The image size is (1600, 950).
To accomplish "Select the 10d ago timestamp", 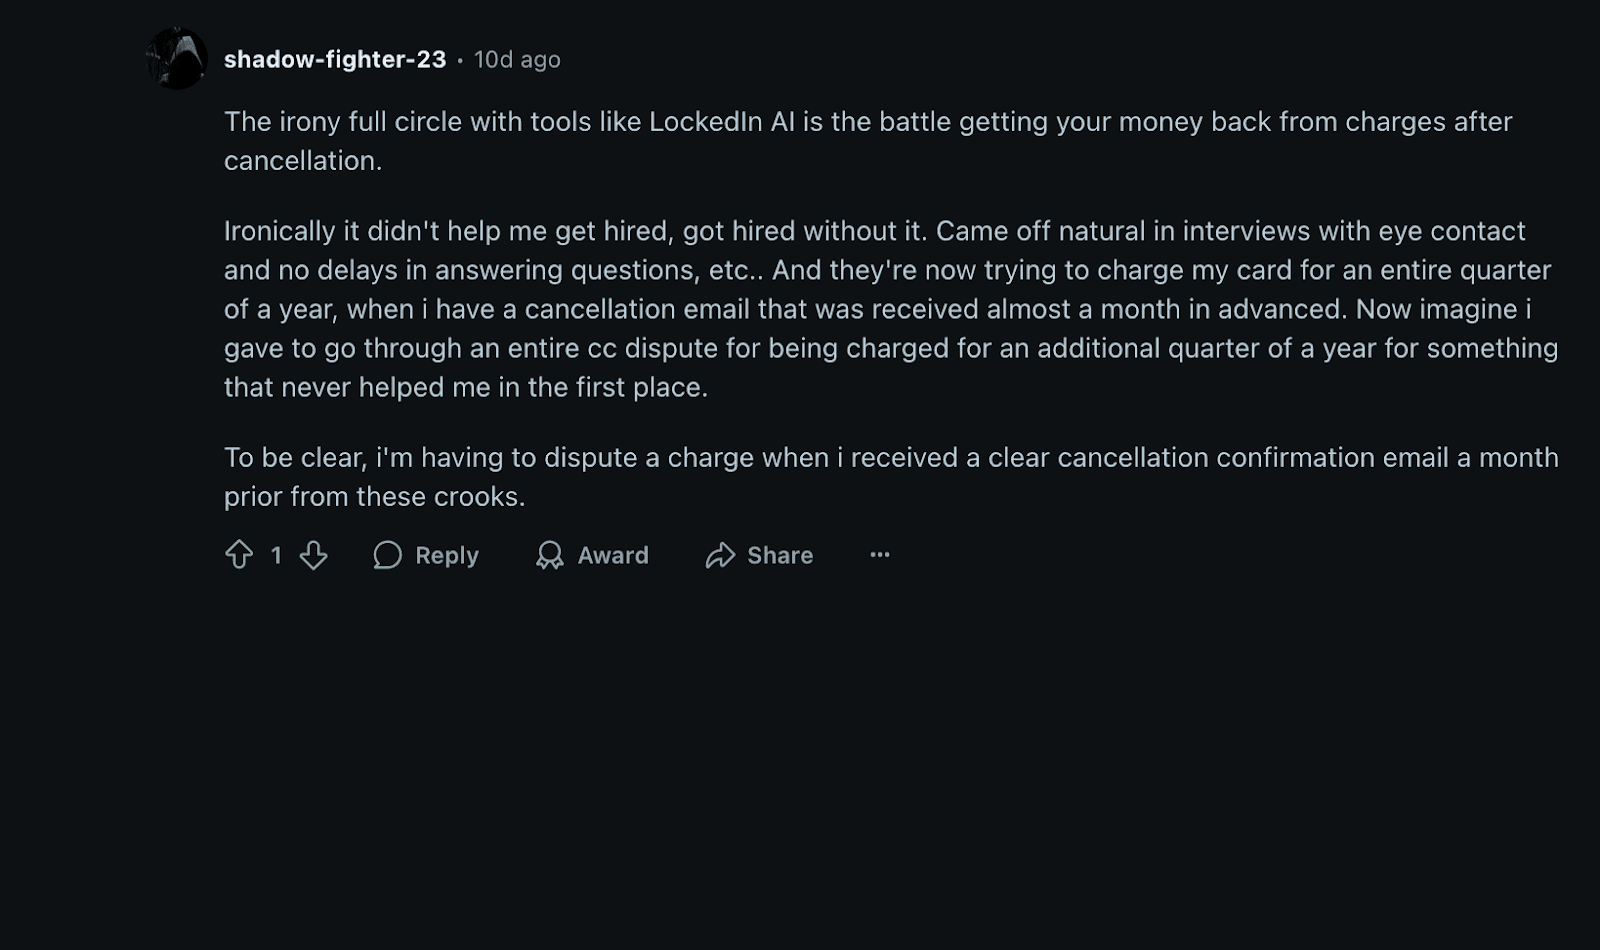I will (517, 59).
